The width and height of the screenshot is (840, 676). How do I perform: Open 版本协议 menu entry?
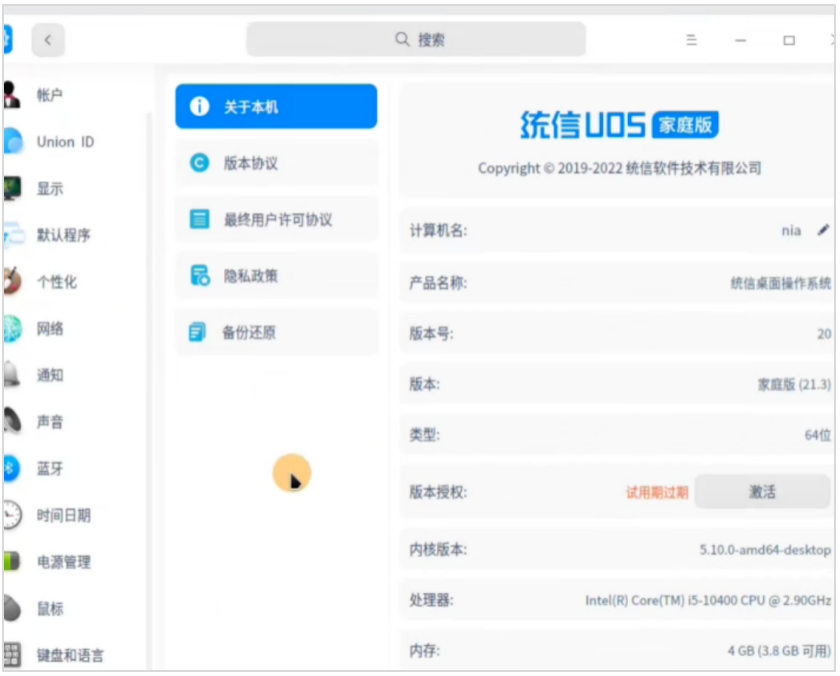tap(276, 162)
